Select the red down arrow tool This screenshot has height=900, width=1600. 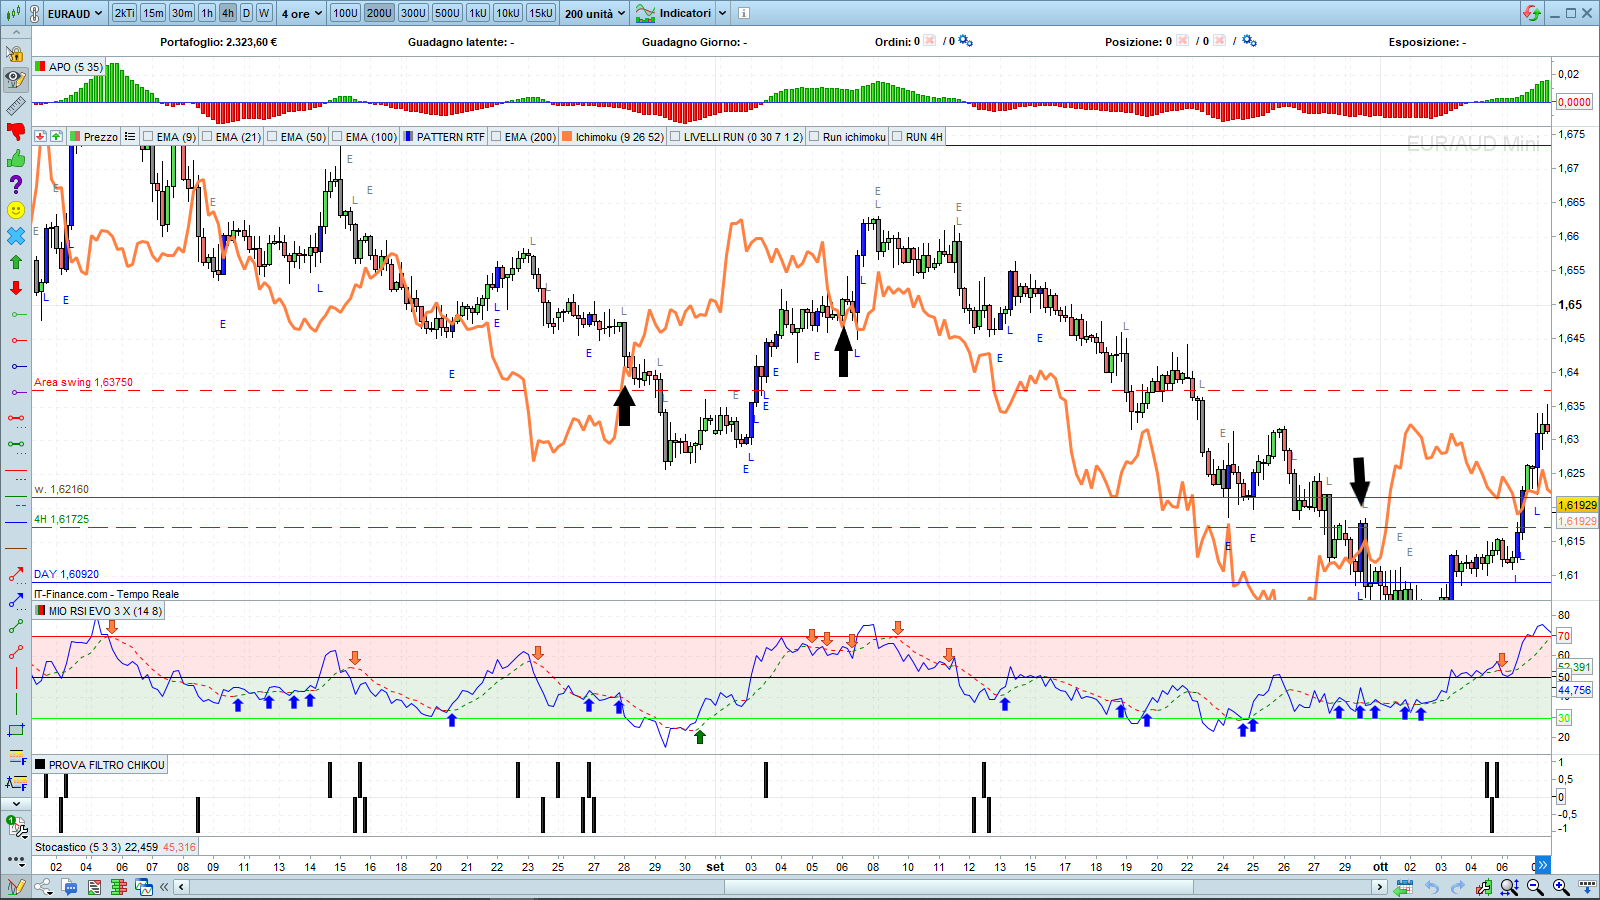point(15,288)
